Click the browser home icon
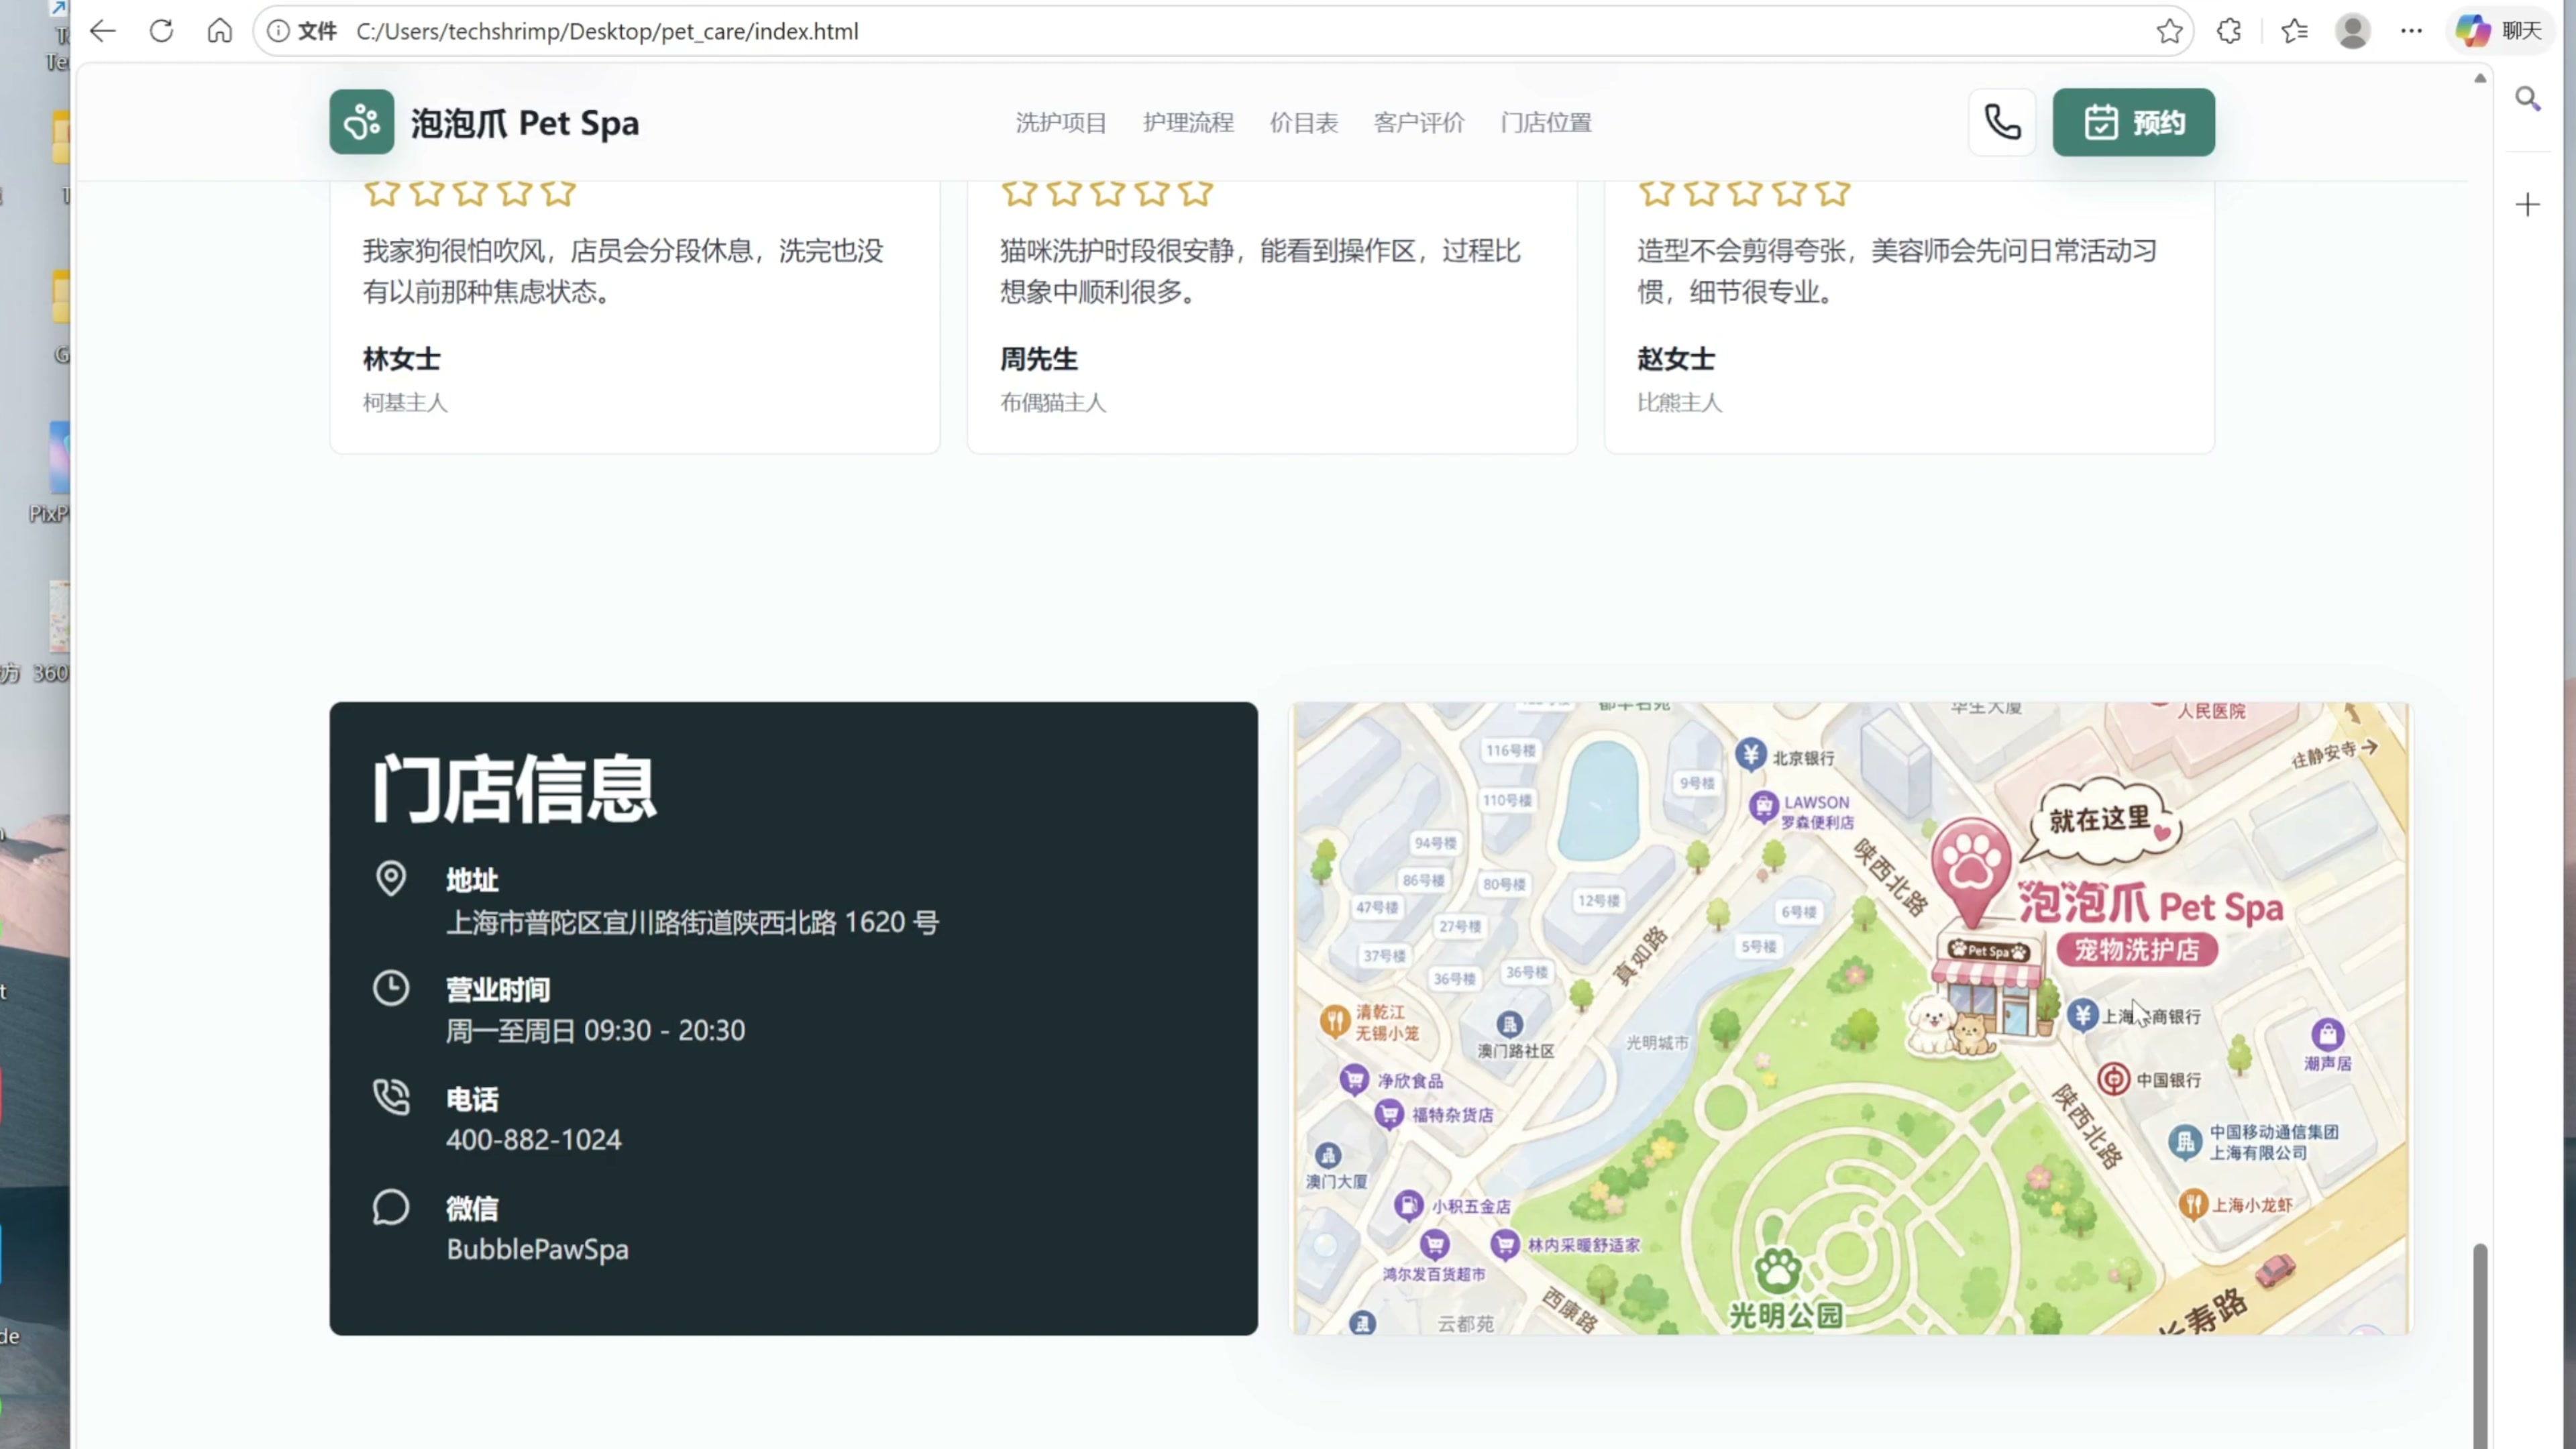 [x=219, y=31]
